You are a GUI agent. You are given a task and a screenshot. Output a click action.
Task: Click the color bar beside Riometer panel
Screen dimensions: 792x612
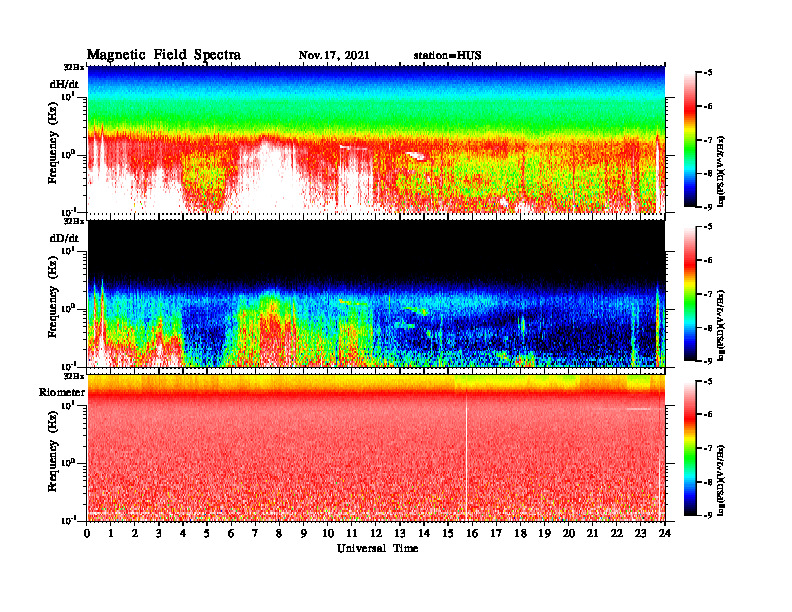tap(689, 448)
